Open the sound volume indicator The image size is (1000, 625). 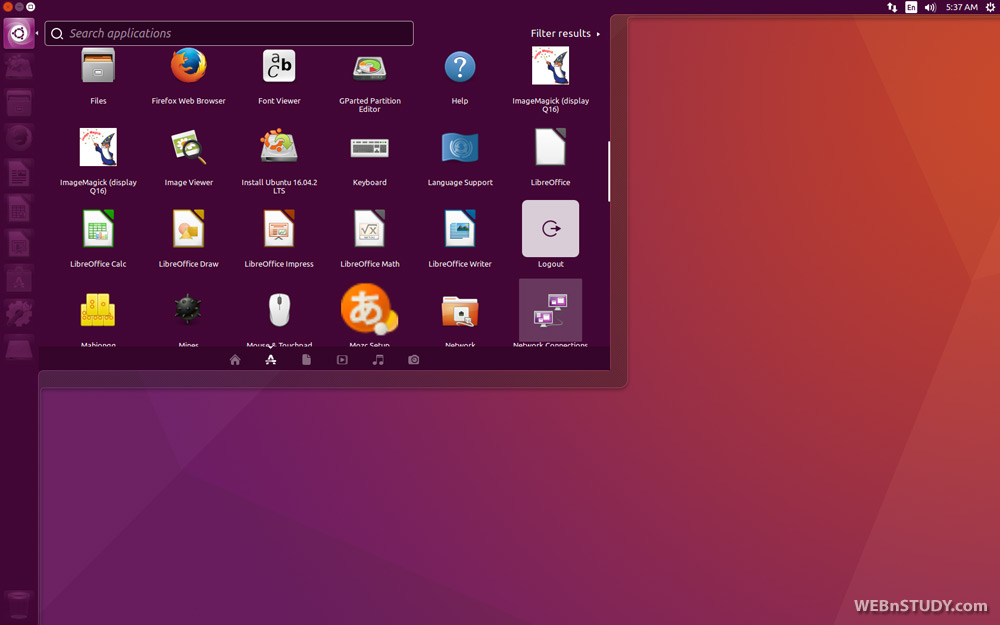click(x=930, y=7)
